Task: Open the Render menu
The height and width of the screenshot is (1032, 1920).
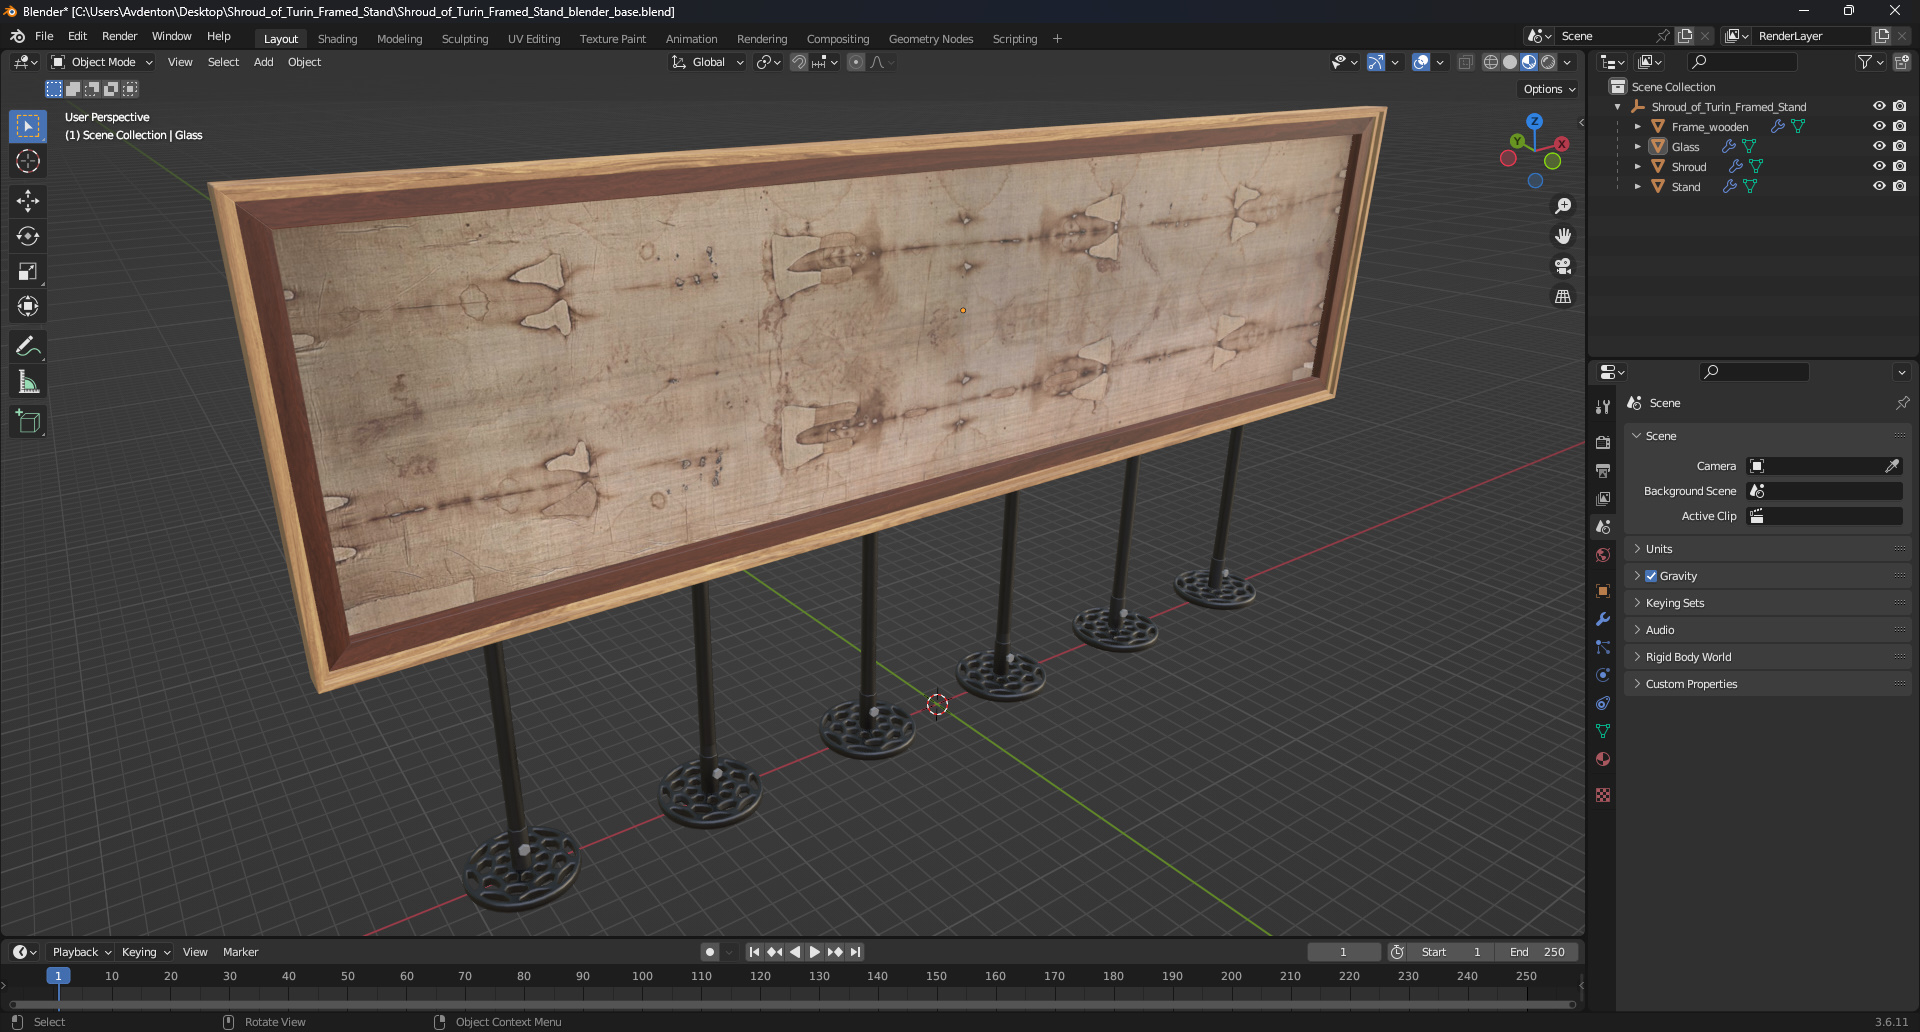Action: (x=119, y=36)
